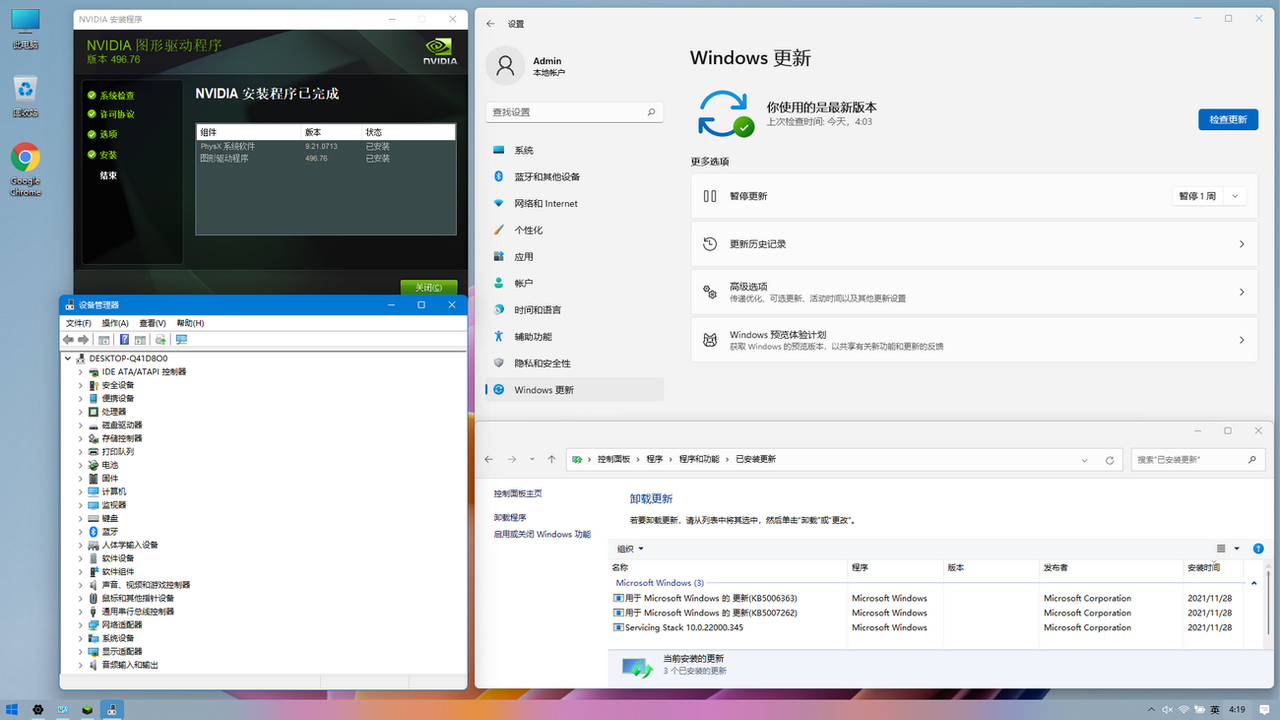Click the Back arrow in Settings window
Image resolution: width=1280 pixels, height=720 pixels.
pos(490,23)
